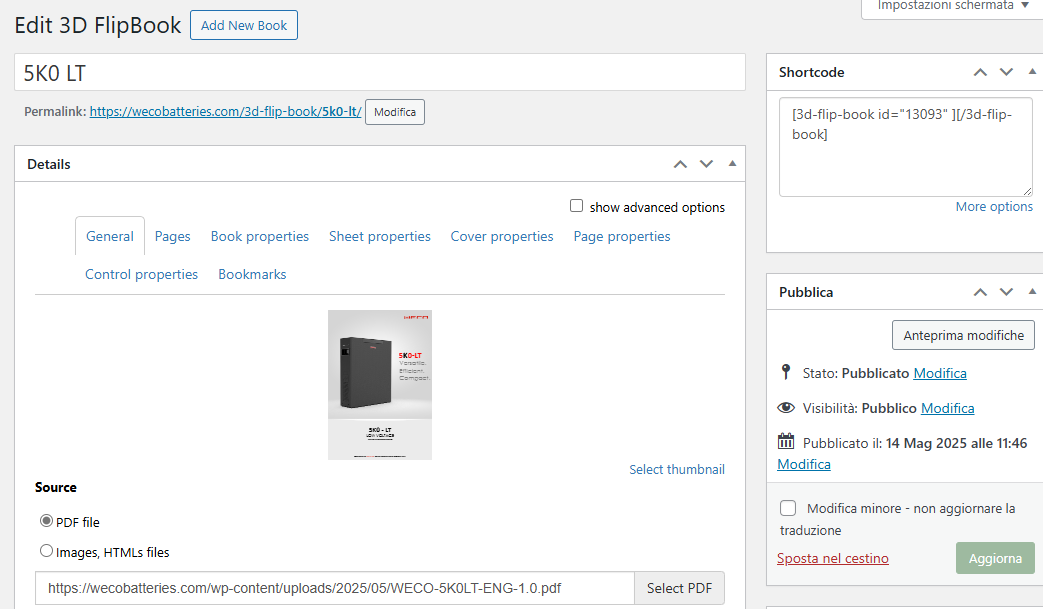
Task: Edit Visibilità via Modifica link
Action: point(947,408)
